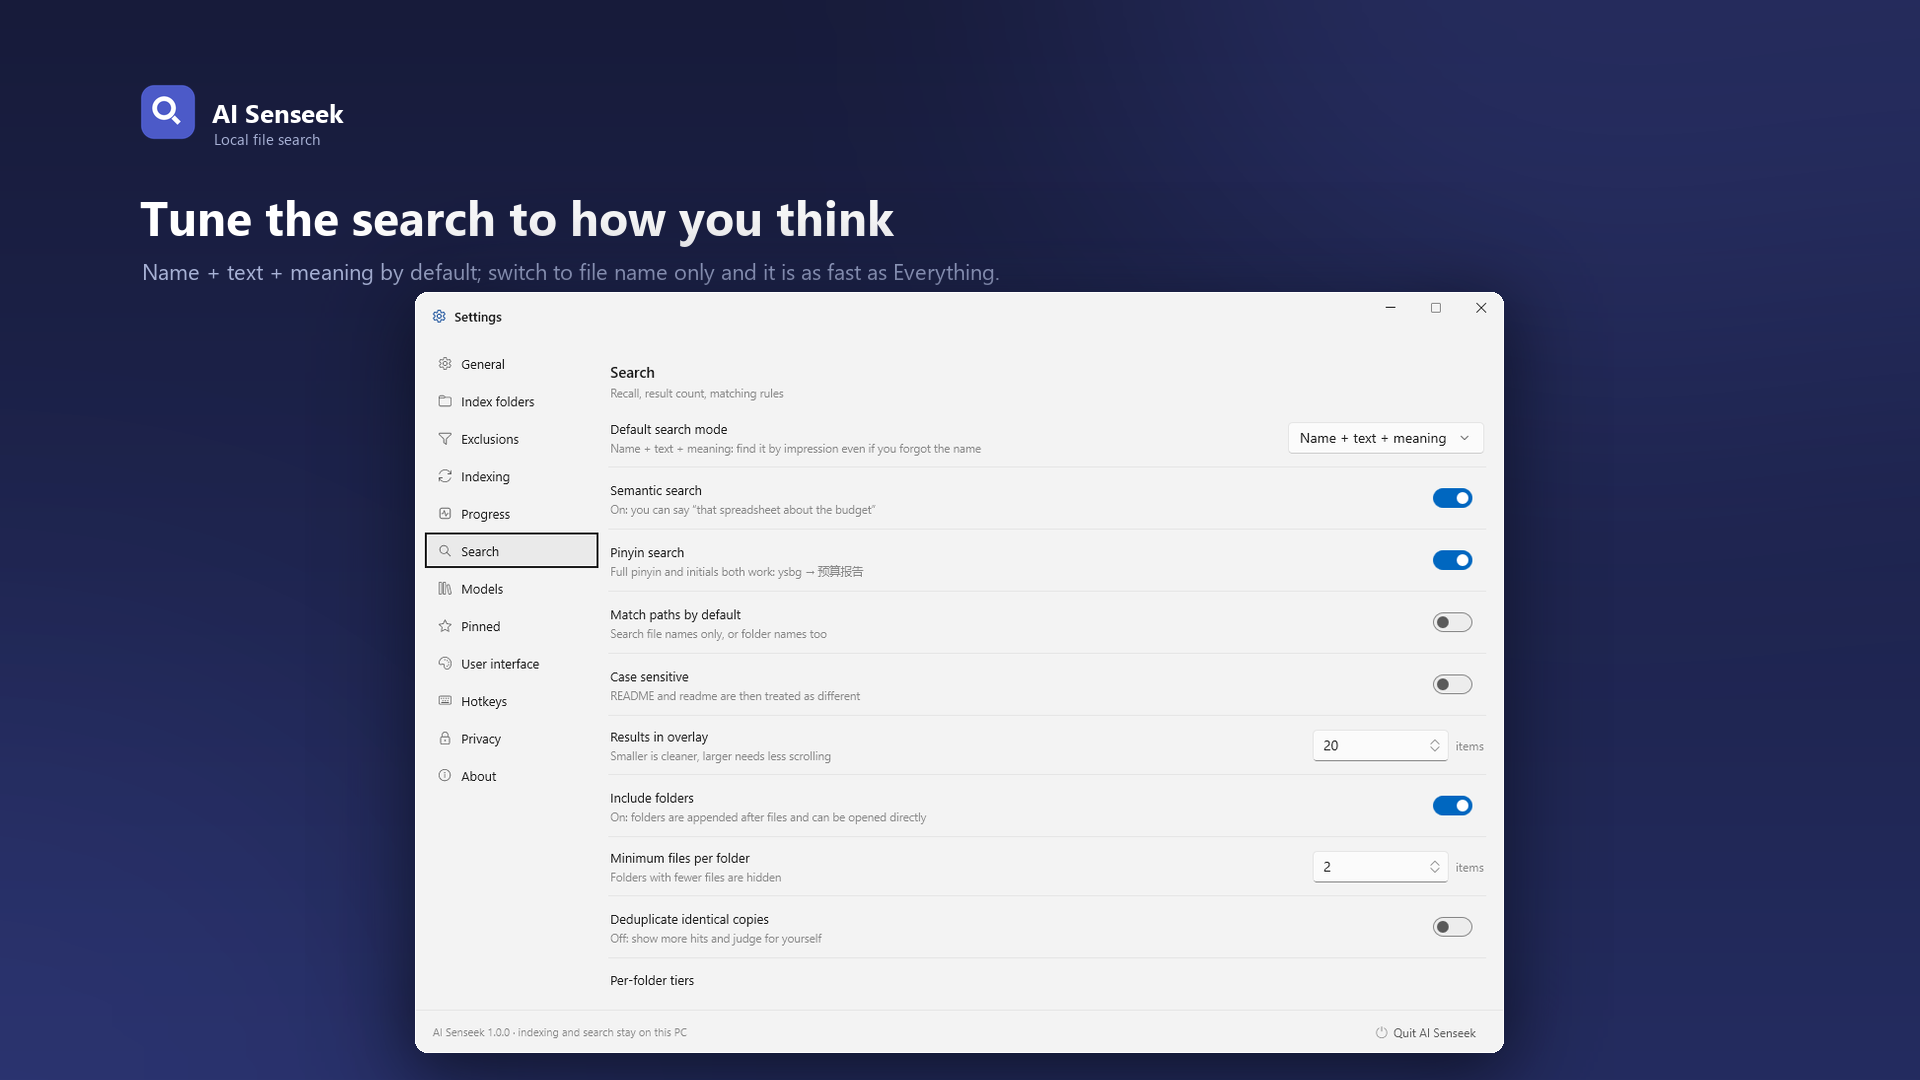This screenshot has height=1080, width=1920.
Task: Click the AI Senseek 1.0.0 status text
Action: (x=560, y=1032)
